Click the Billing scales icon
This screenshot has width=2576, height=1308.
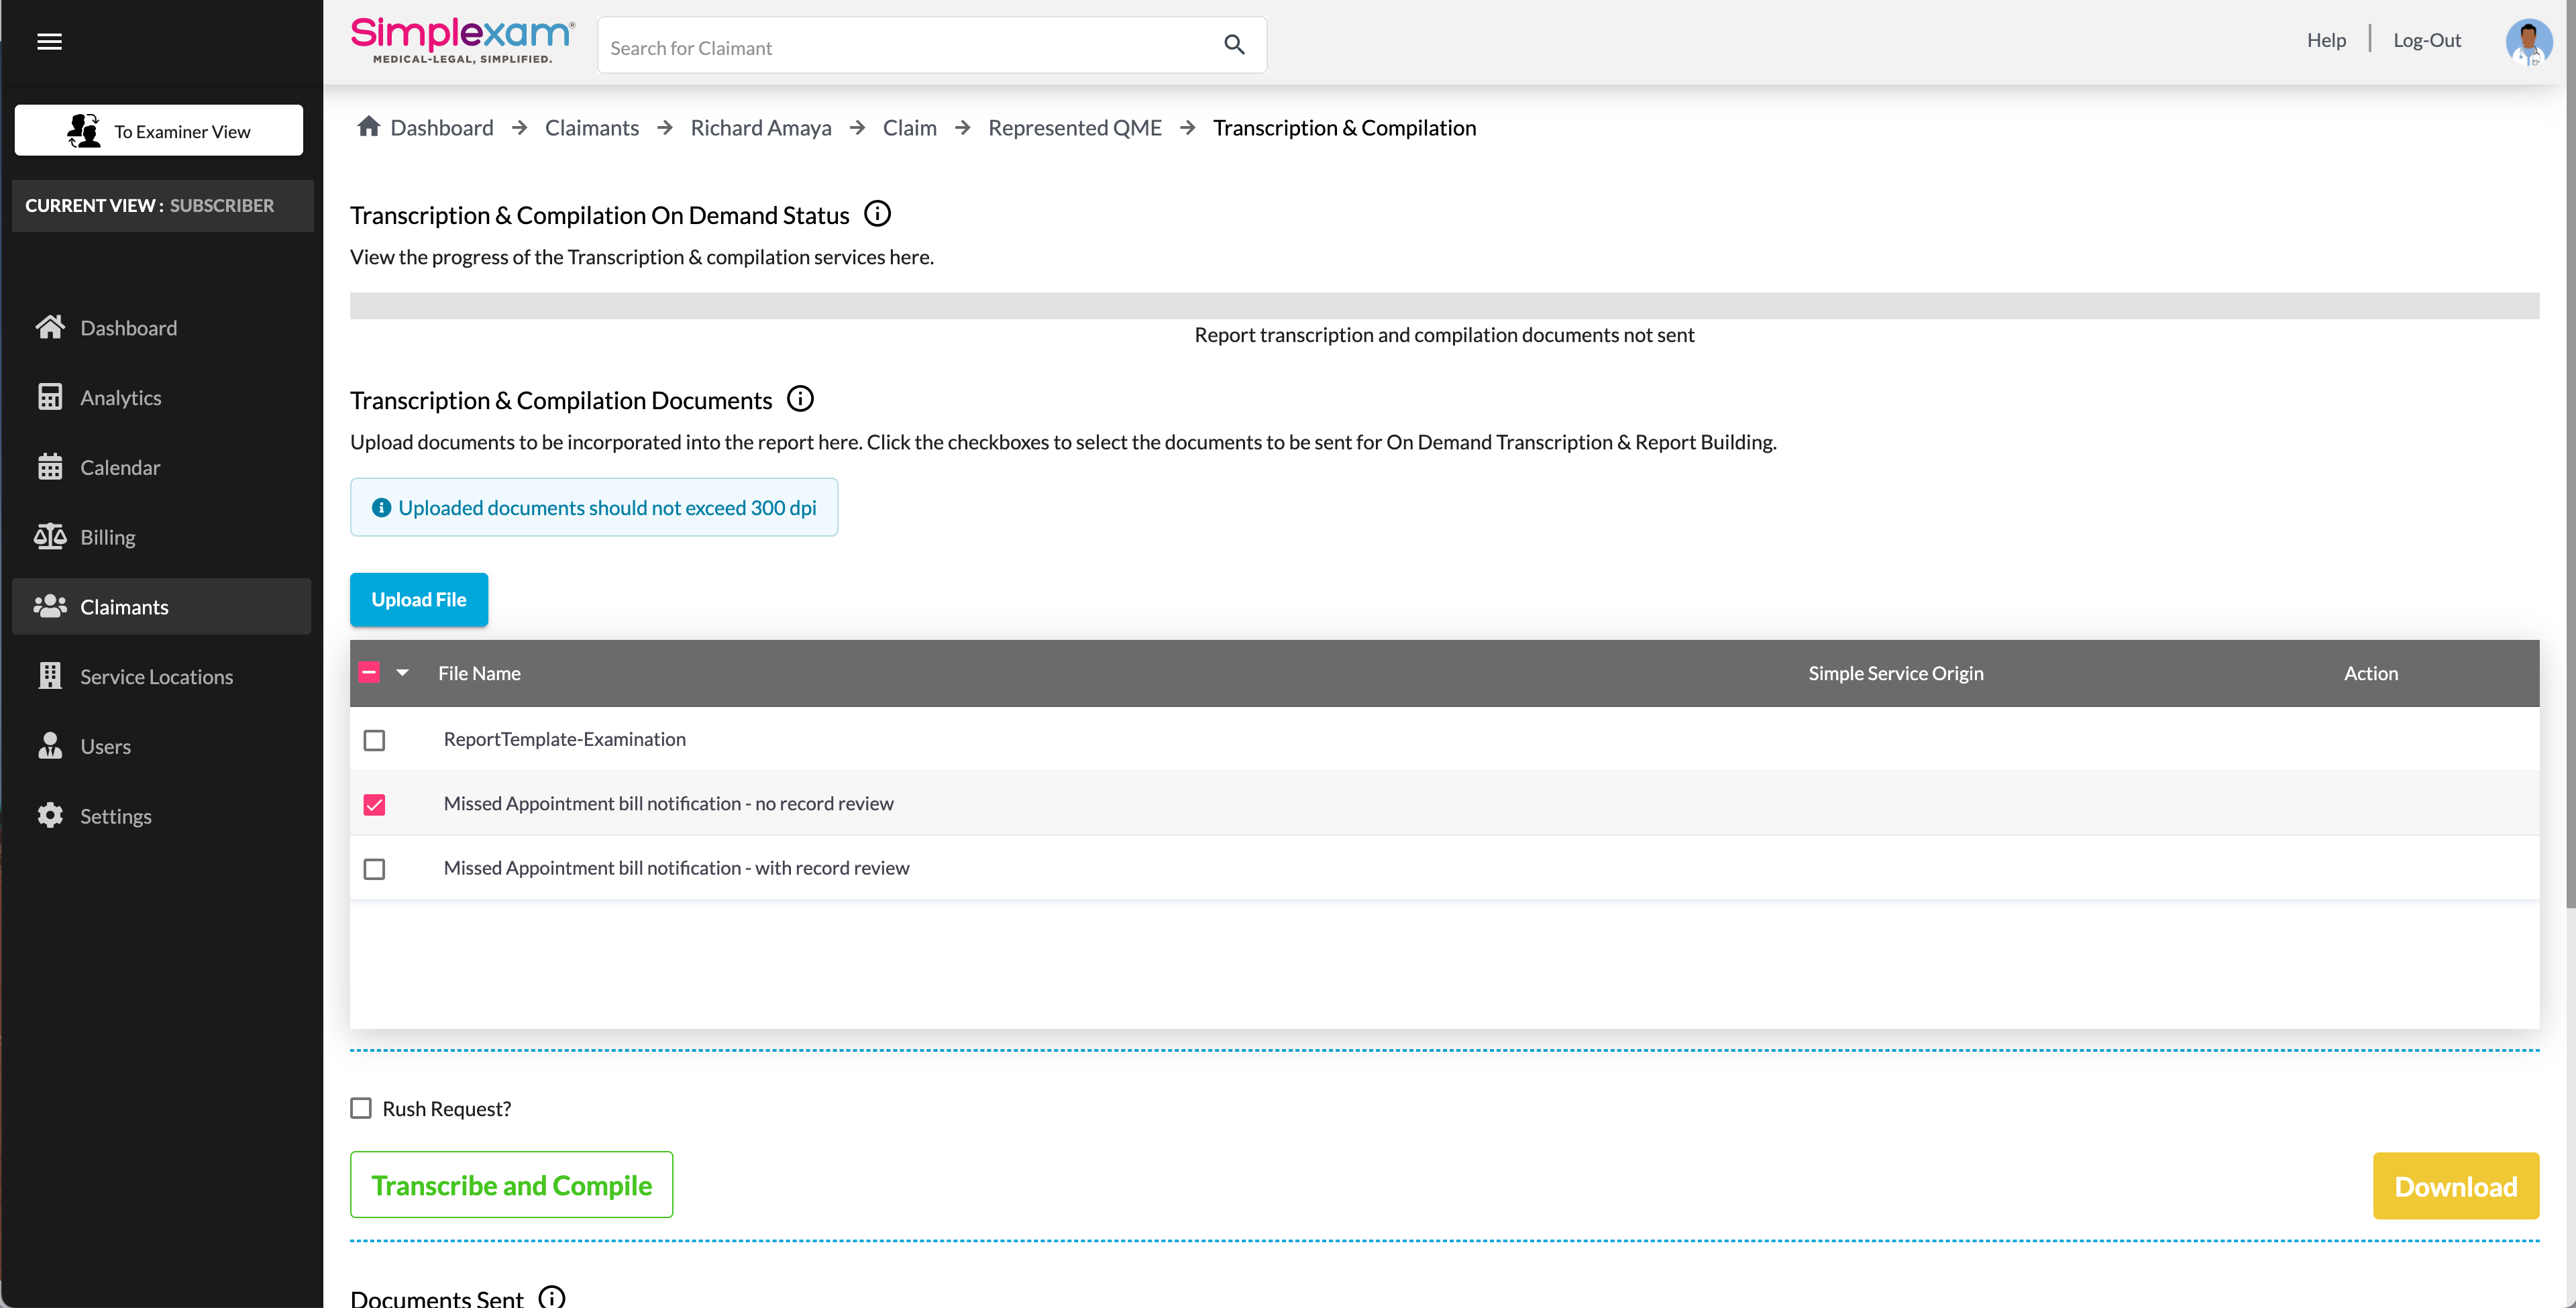tap(50, 537)
